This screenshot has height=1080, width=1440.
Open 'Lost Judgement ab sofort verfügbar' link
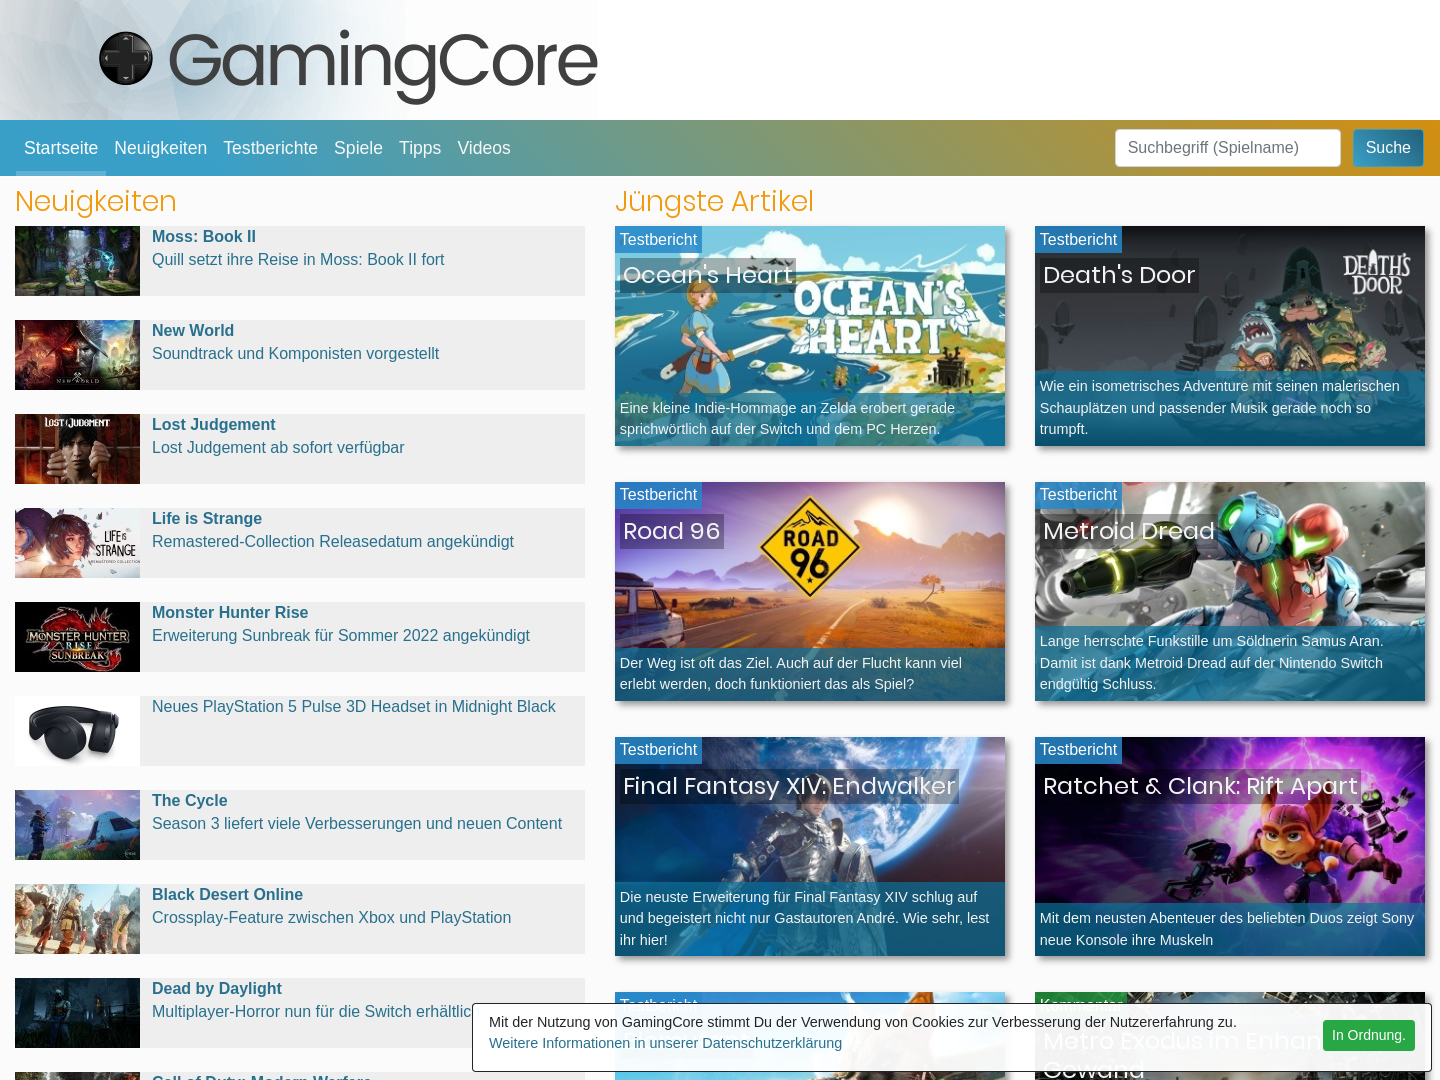click(278, 448)
